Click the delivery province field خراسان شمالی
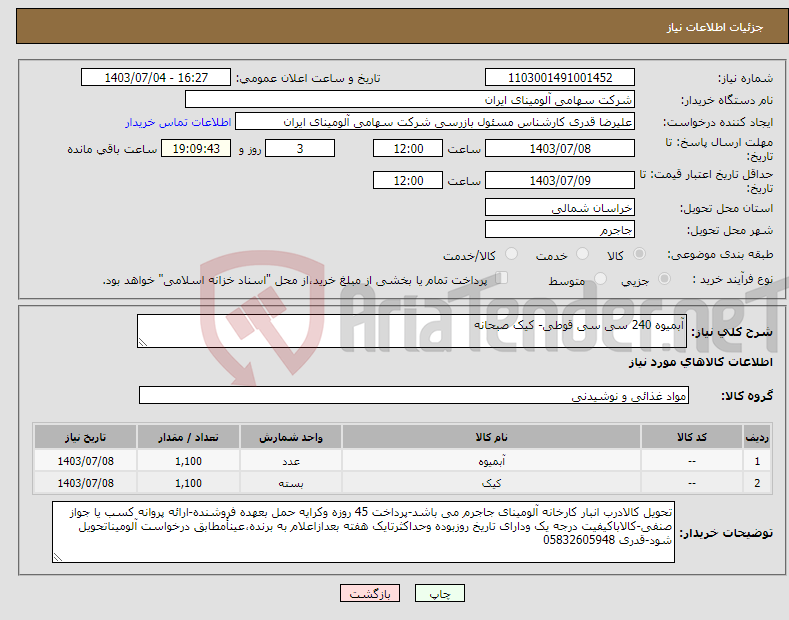The width and height of the screenshot is (789, 620). click(x=560, y=207)
